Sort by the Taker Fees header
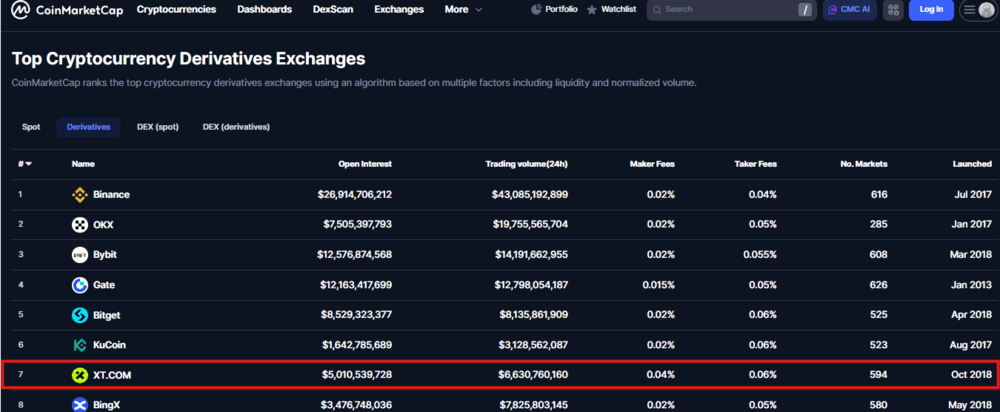The width and height of the screenshot is (1000, 412). tap(755, 164)
